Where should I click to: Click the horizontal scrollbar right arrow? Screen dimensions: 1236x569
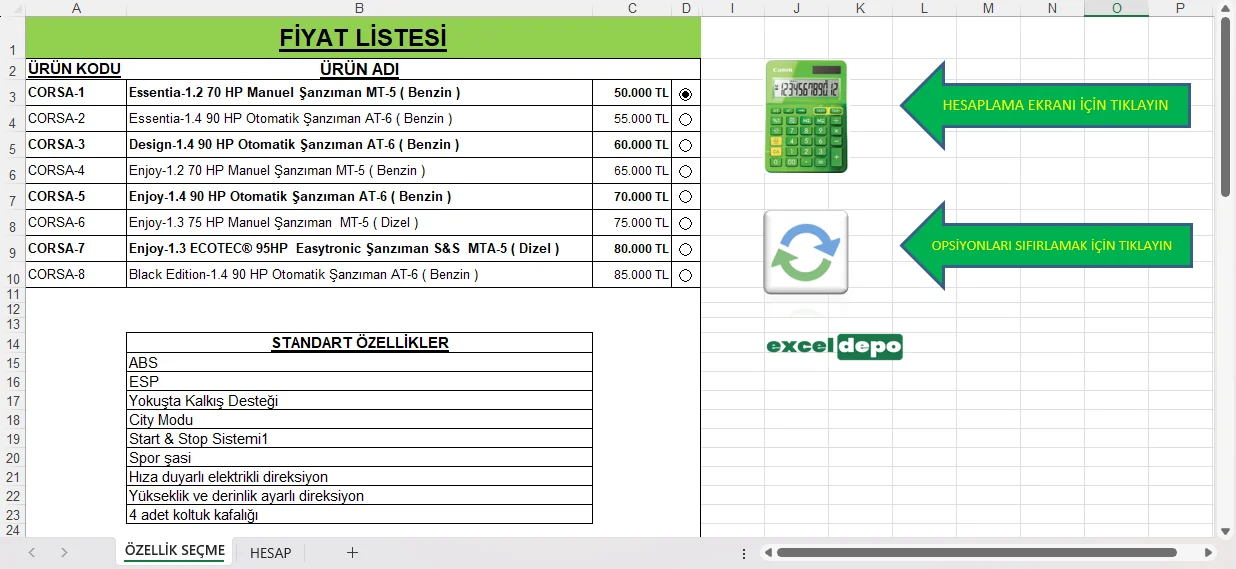(x=1209, y=552)
